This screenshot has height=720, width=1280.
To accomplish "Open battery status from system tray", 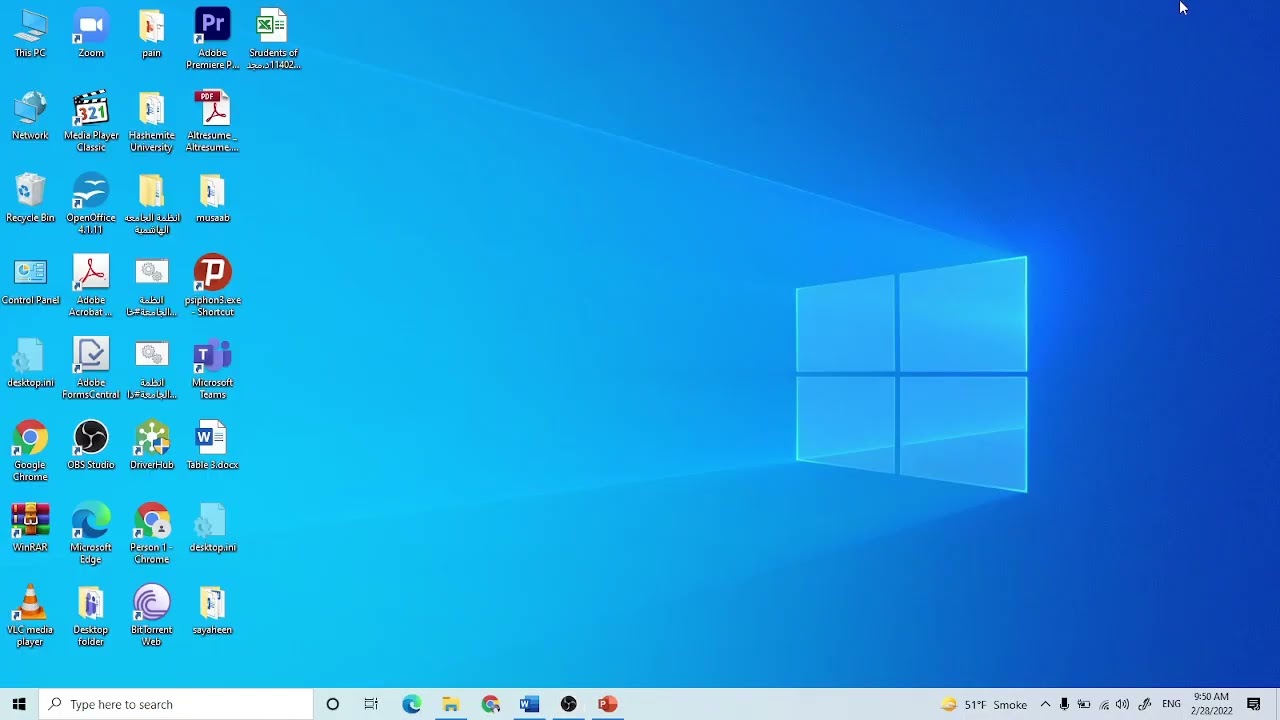I will coord(1084,704).
